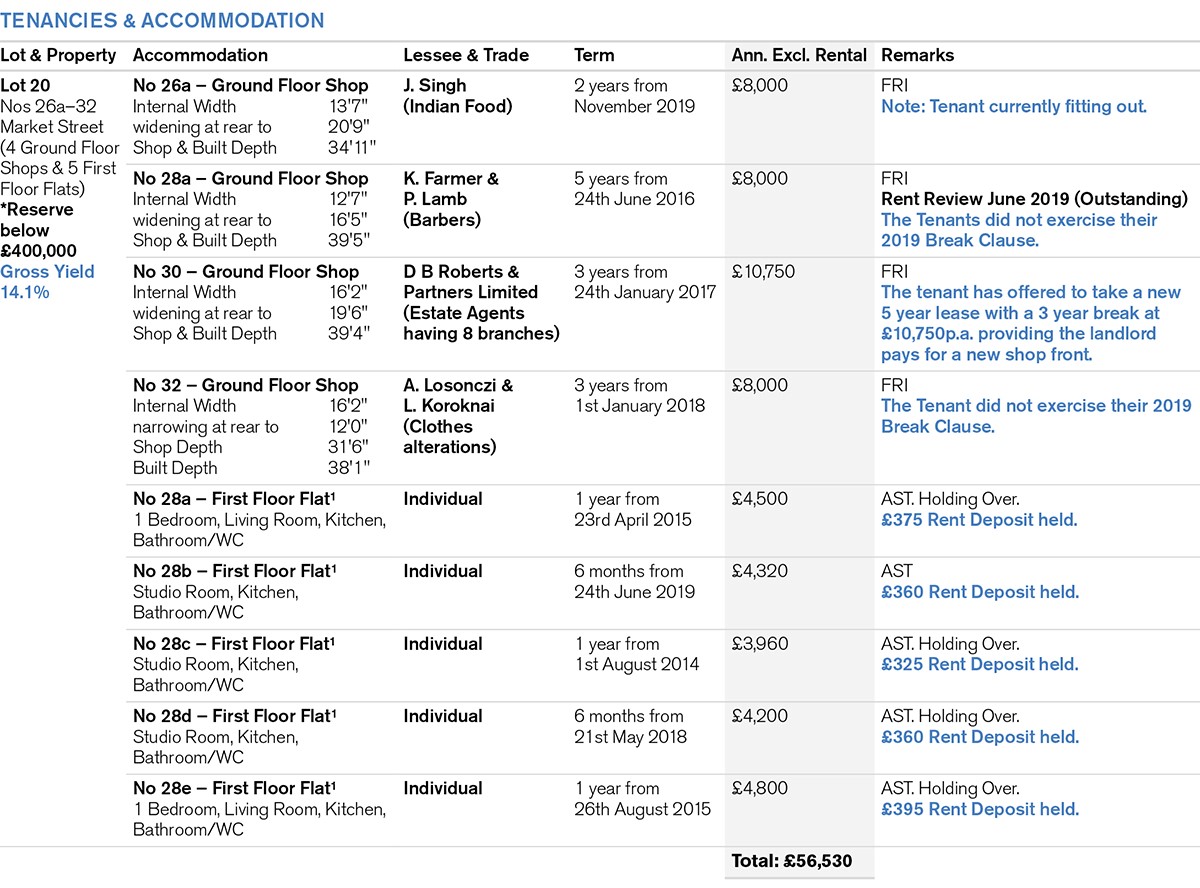
Task: Select the No 32 Ground Floor Shop title
Action: 246,385
